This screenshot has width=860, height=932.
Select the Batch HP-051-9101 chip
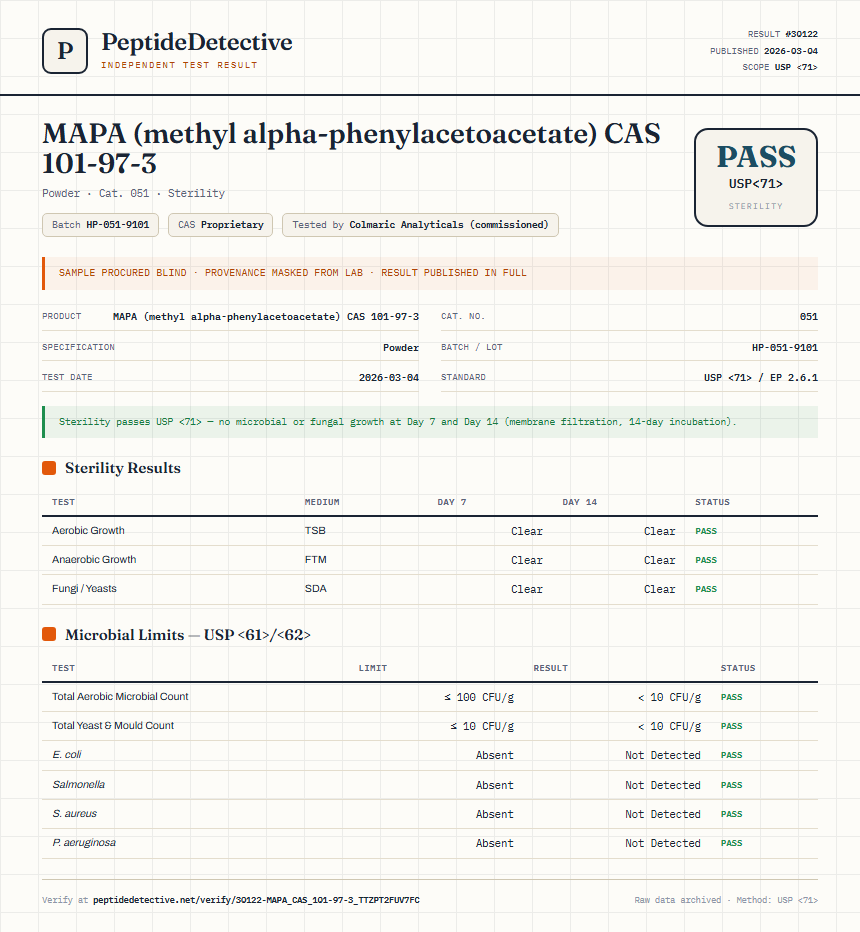pos(100,225)
